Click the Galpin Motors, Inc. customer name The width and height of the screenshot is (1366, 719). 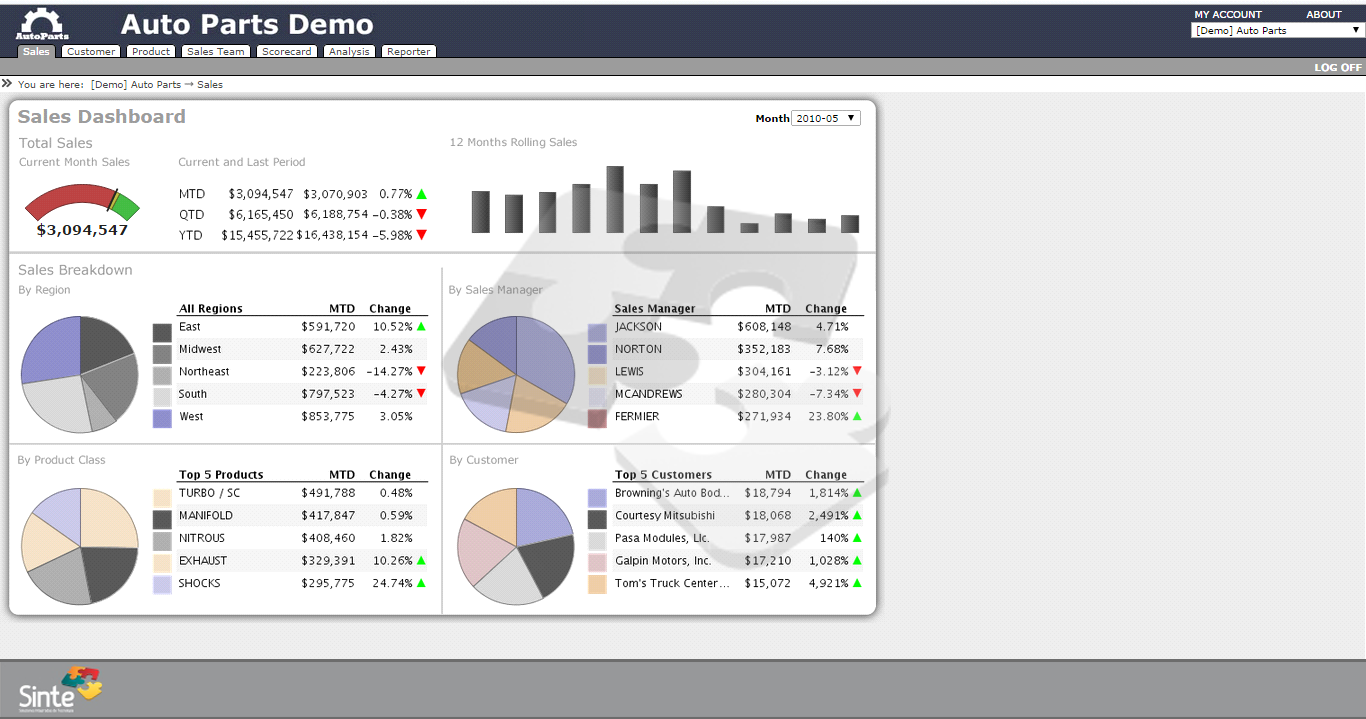pyautogui.click(x=663, y=561)
